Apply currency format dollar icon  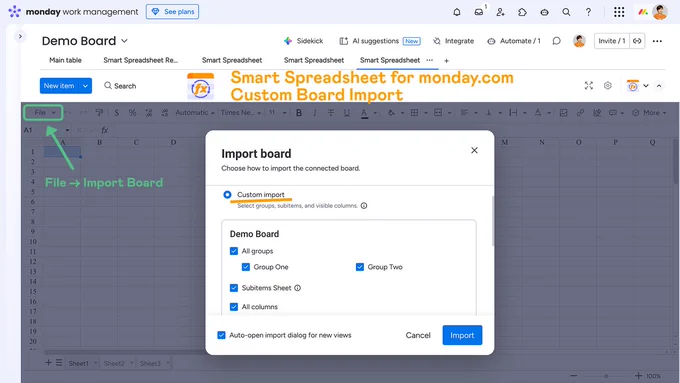point(117,113)
